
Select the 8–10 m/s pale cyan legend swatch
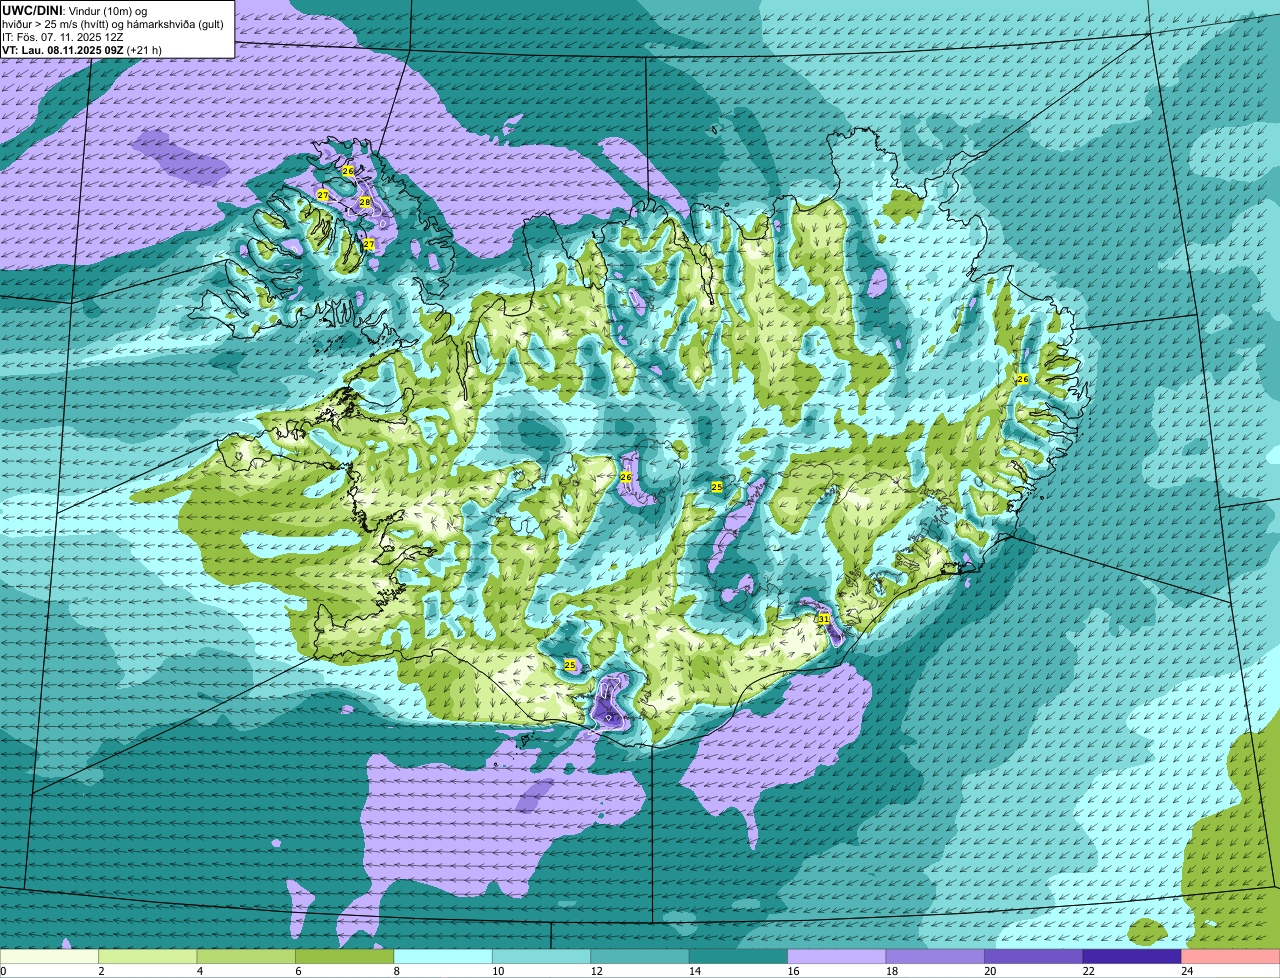click(x=443, y=957)
